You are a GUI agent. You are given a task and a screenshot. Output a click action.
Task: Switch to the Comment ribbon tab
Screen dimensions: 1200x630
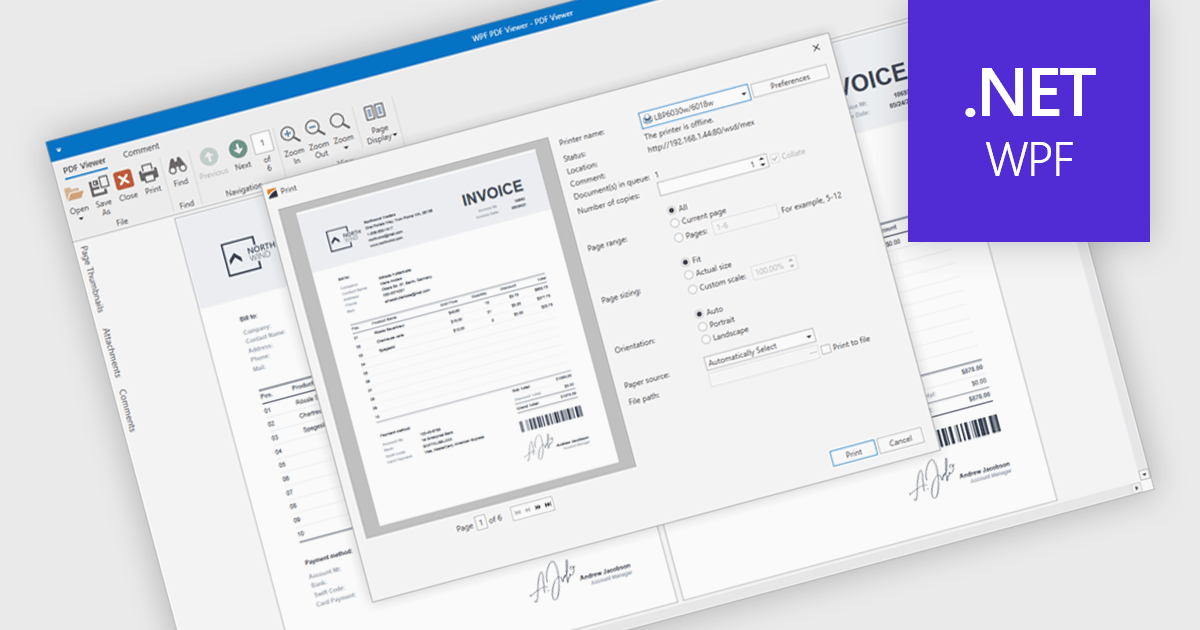point(142,150)
